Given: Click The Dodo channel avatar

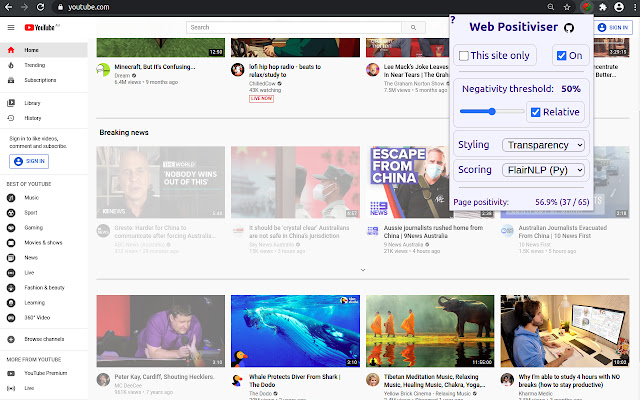Looking at the screenshot, I should click(x=238, y=380).
